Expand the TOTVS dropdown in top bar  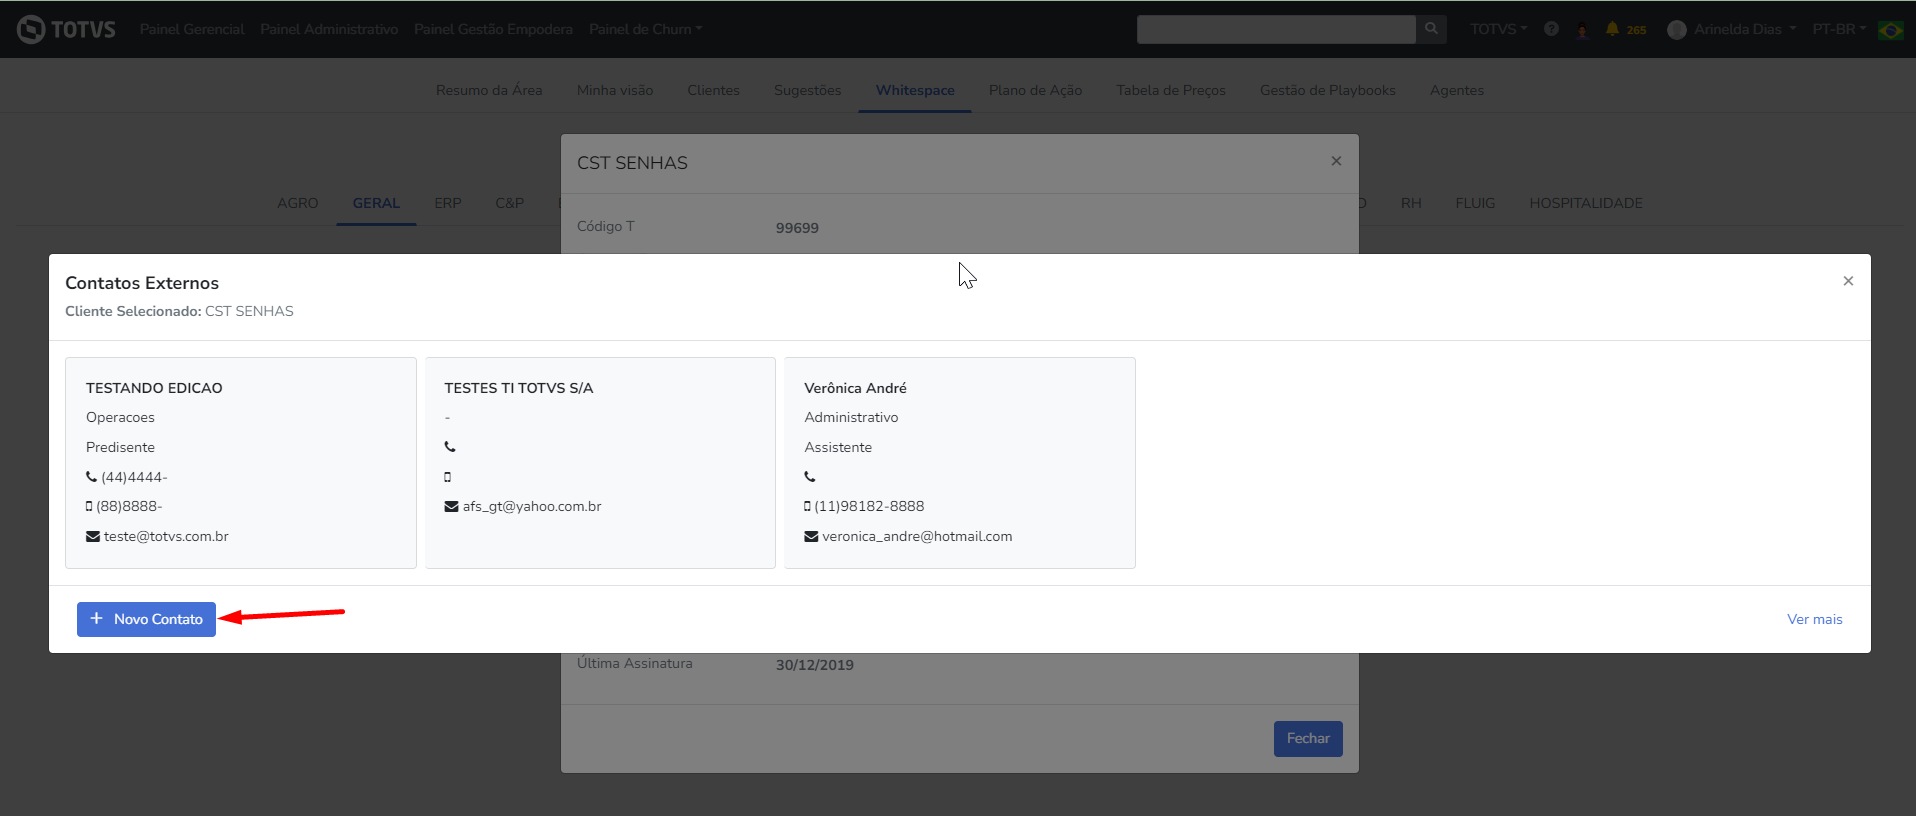[1497, 29]
